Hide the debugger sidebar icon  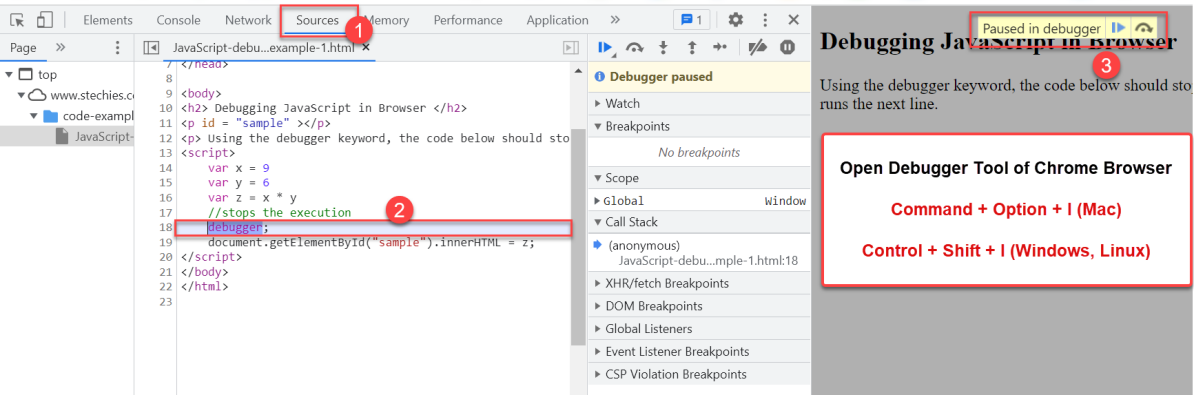[570, 48]
